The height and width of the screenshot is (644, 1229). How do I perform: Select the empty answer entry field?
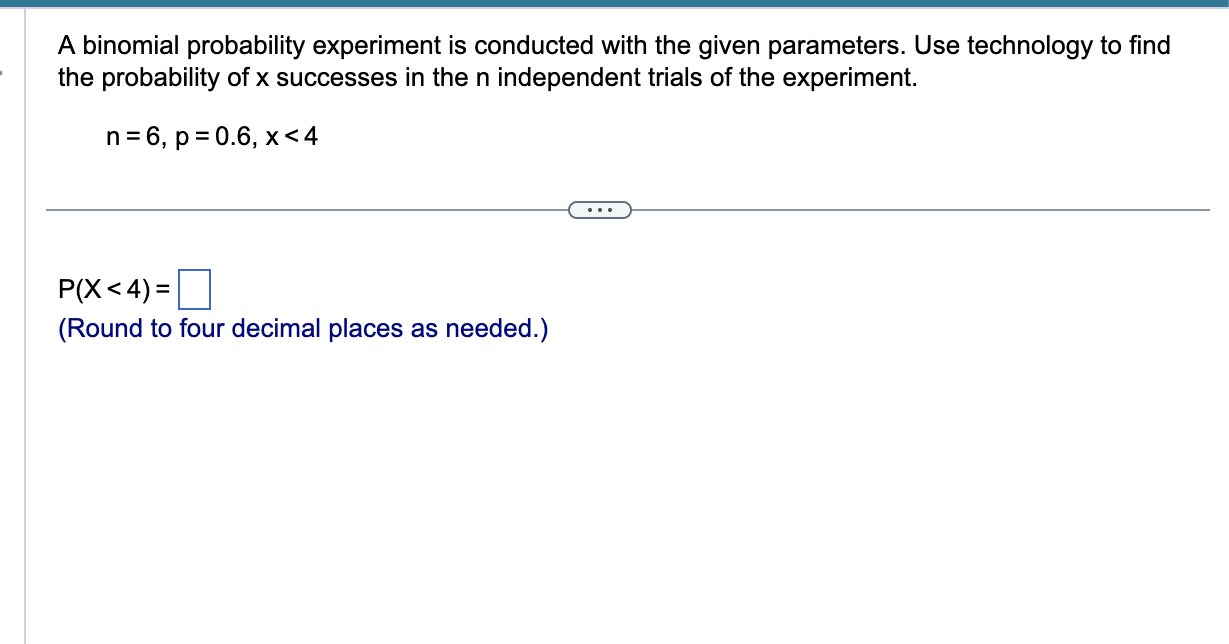point(195,289)
